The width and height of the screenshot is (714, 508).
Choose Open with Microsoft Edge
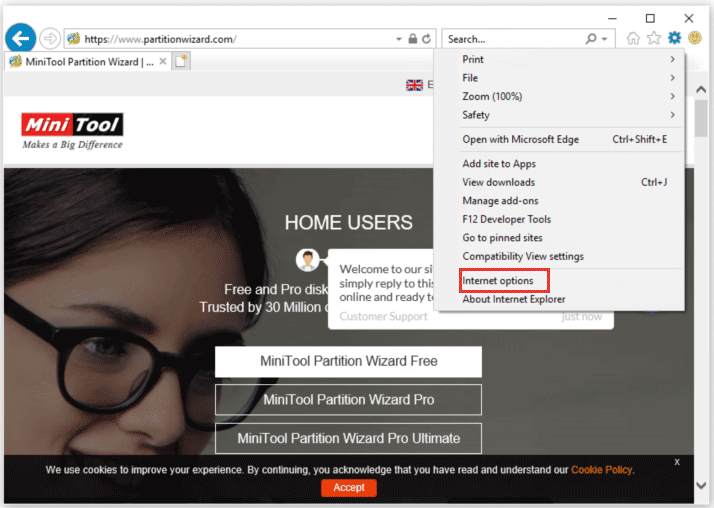559,139
